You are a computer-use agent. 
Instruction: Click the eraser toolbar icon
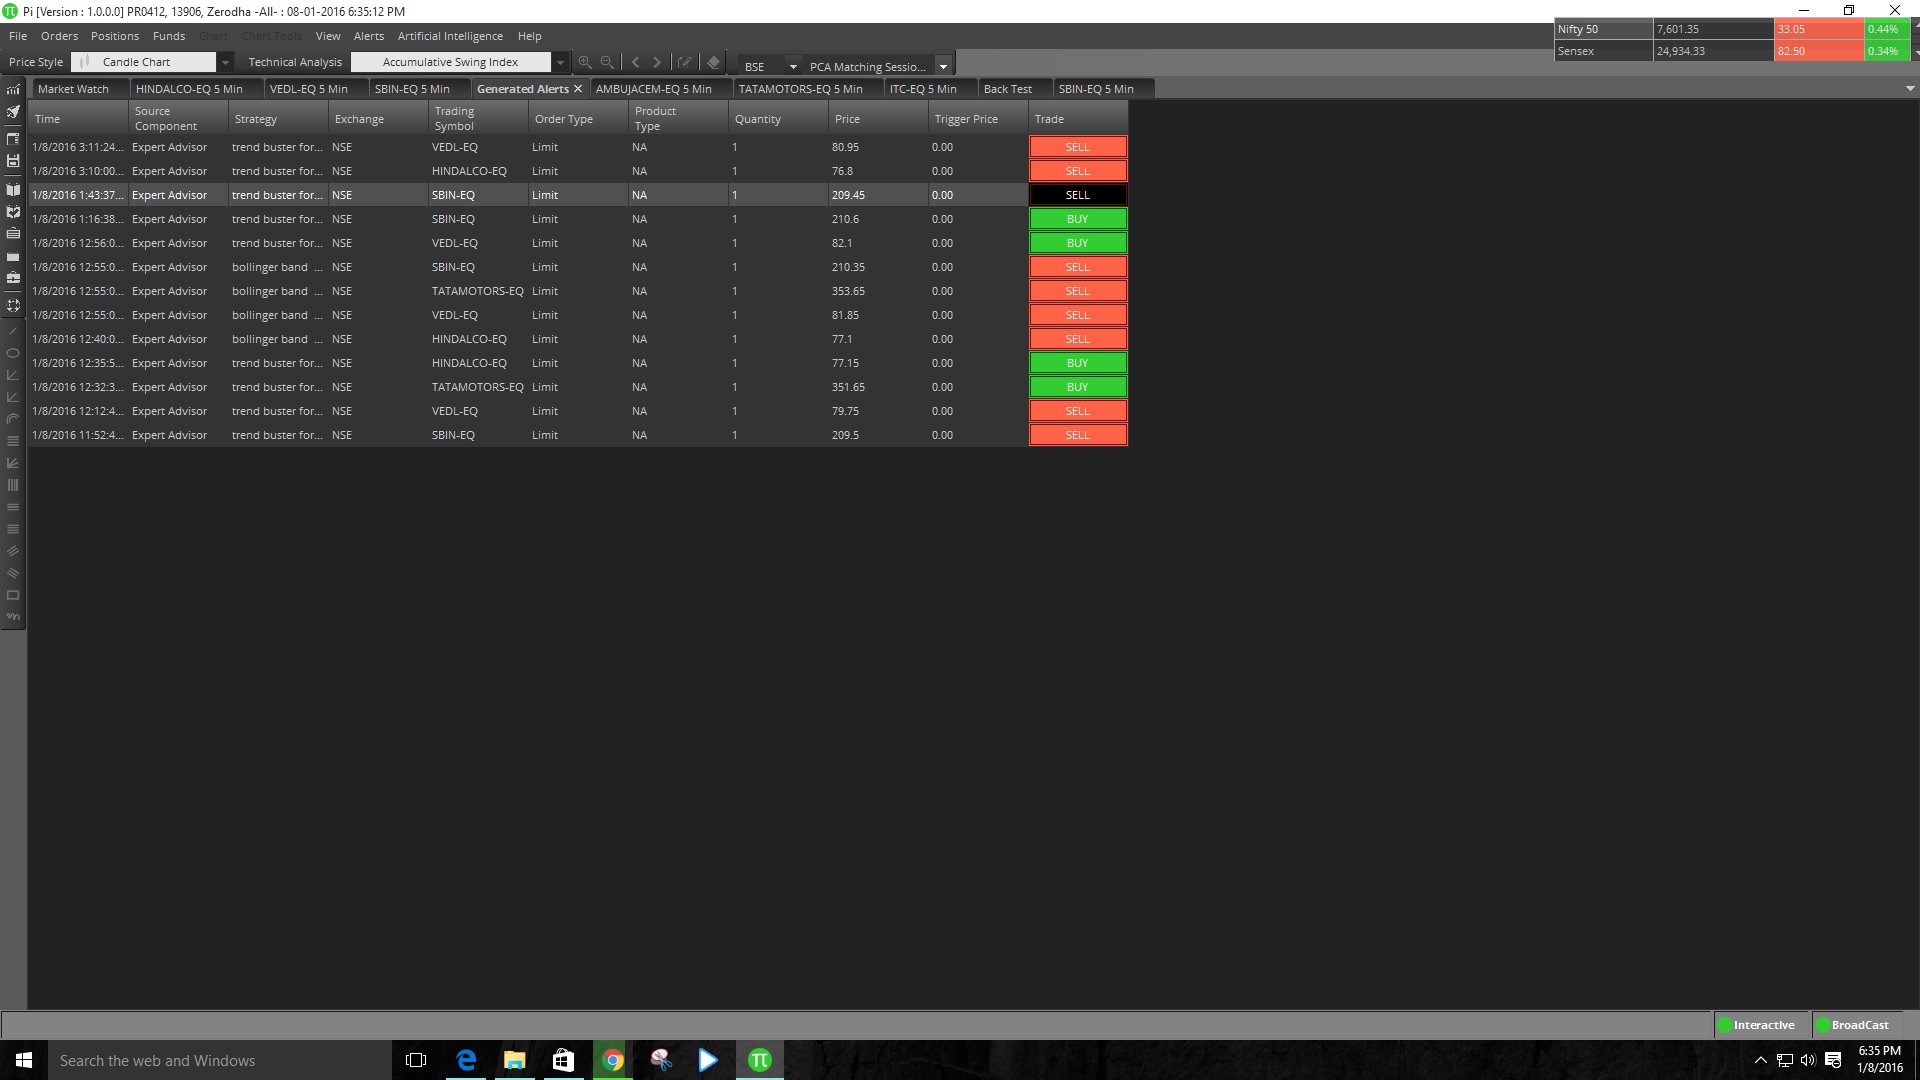(x=713, y=62)
